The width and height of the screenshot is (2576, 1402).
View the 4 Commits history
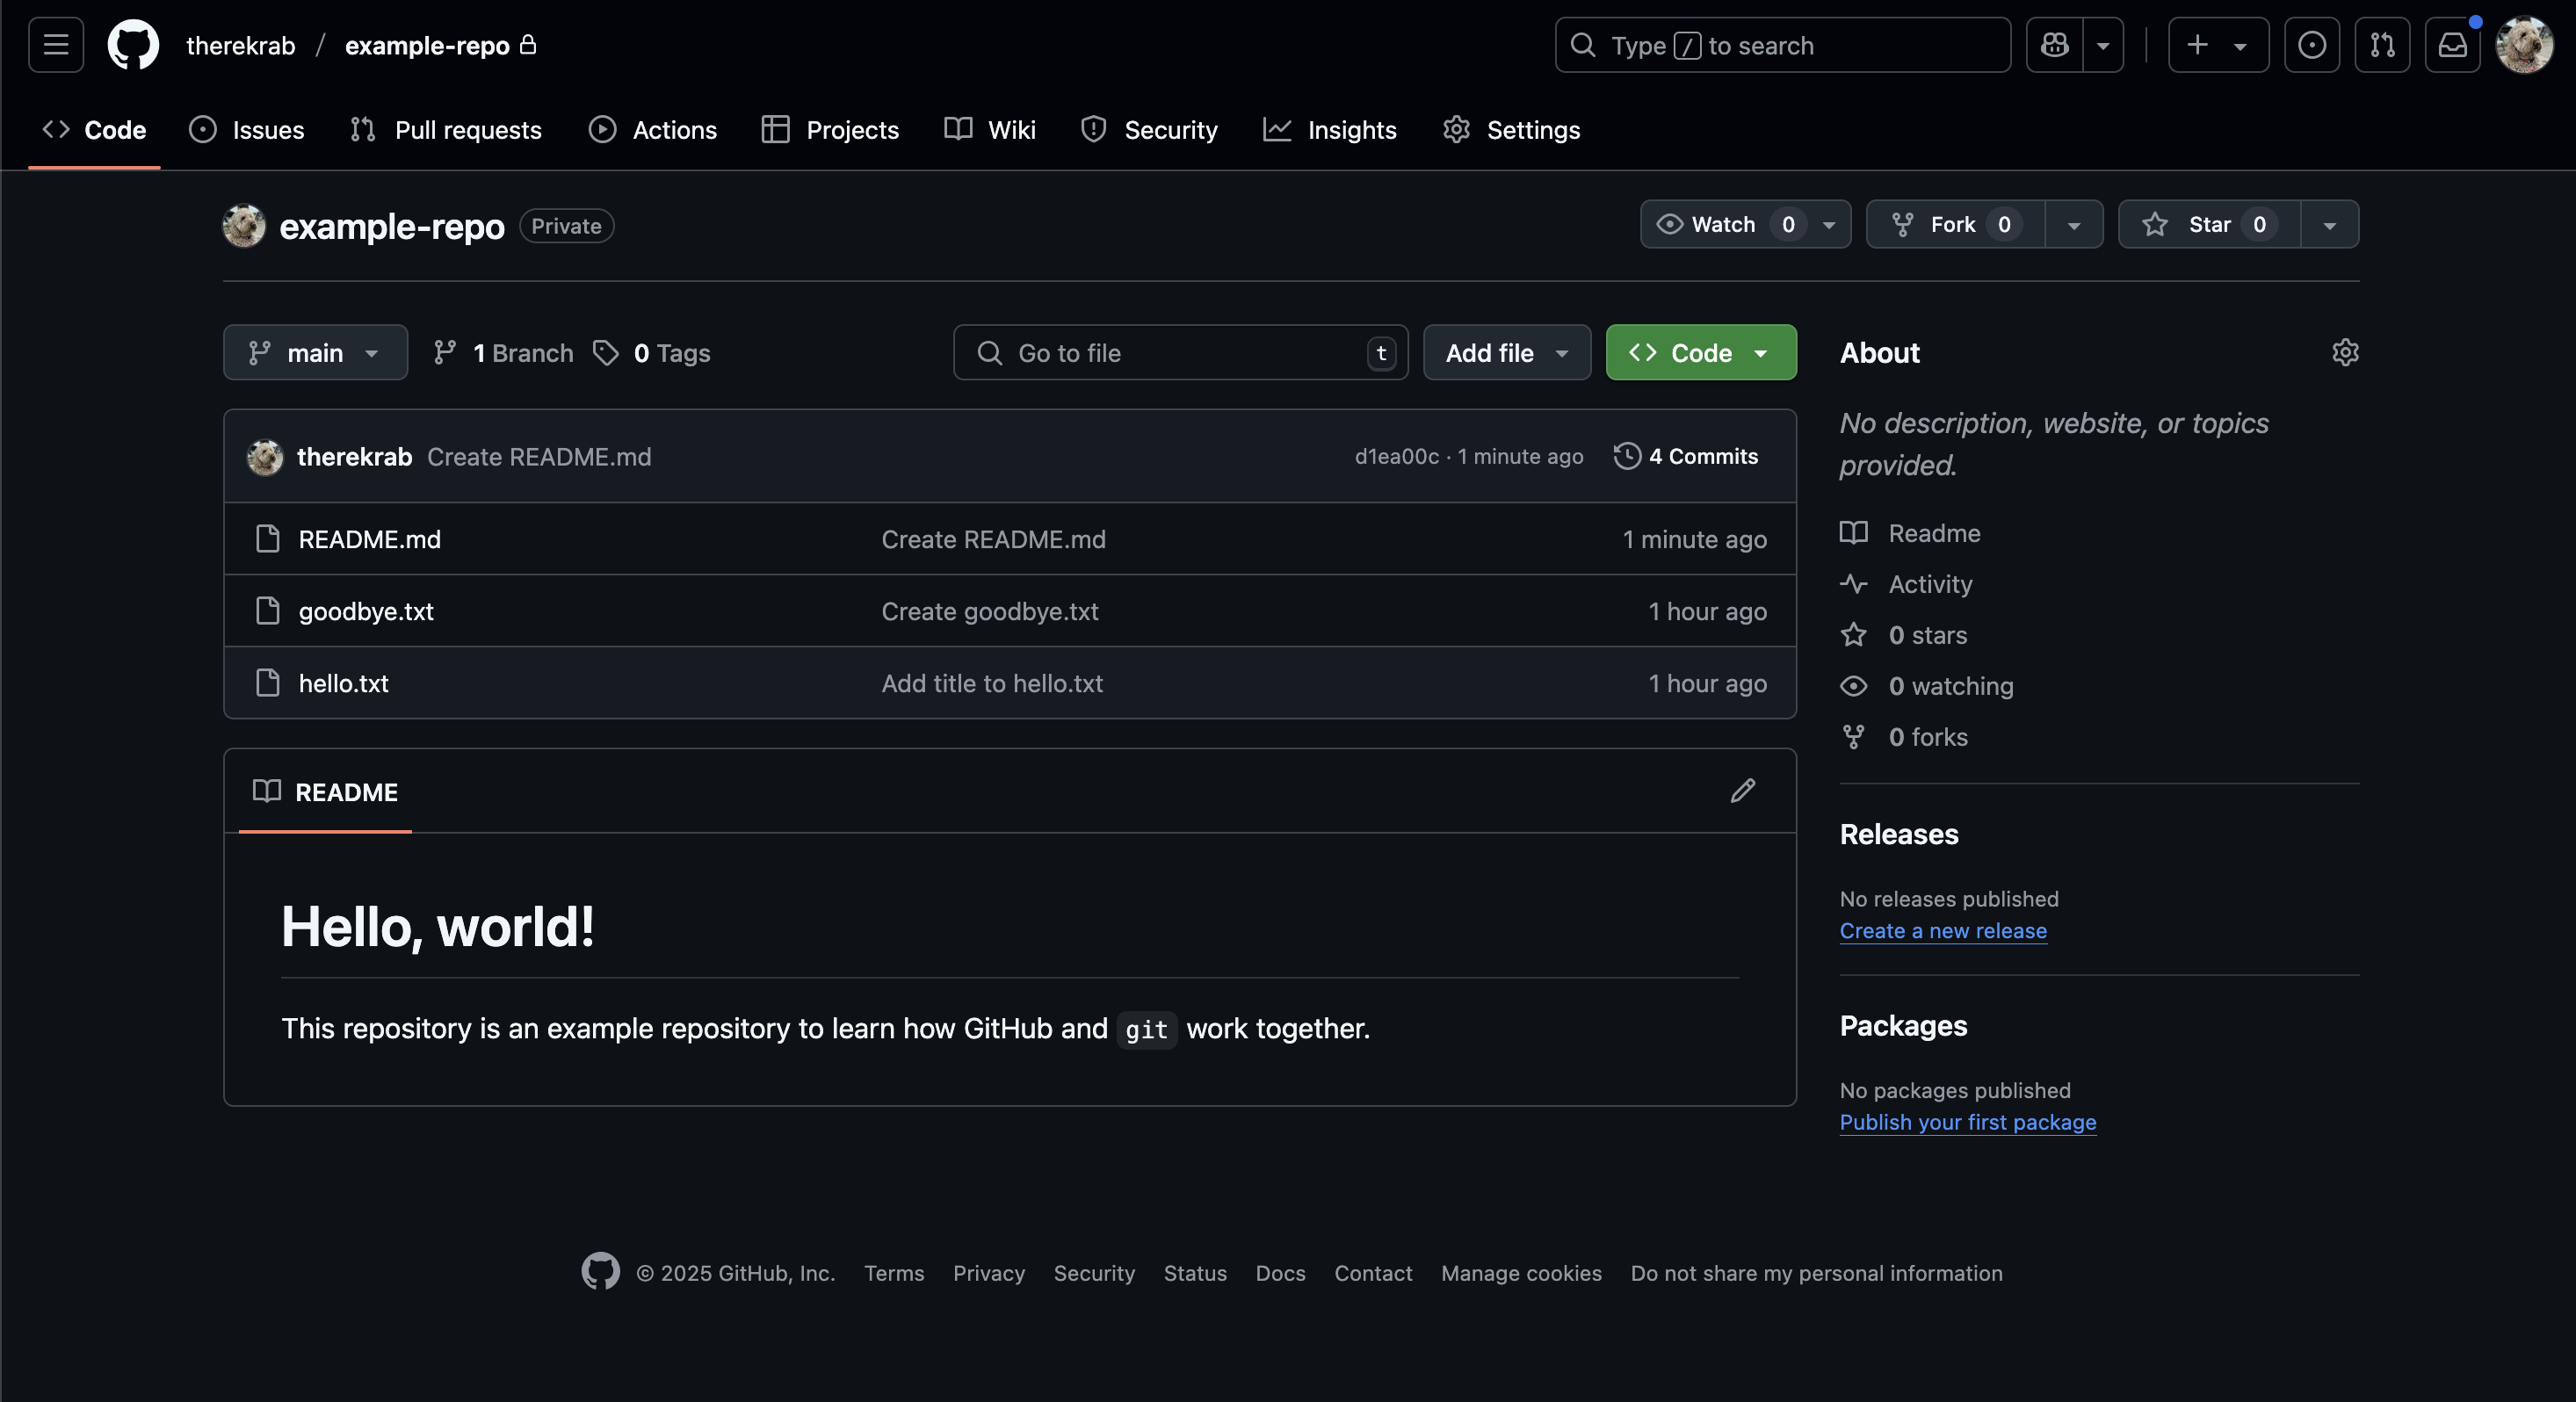click(1686, 456)
